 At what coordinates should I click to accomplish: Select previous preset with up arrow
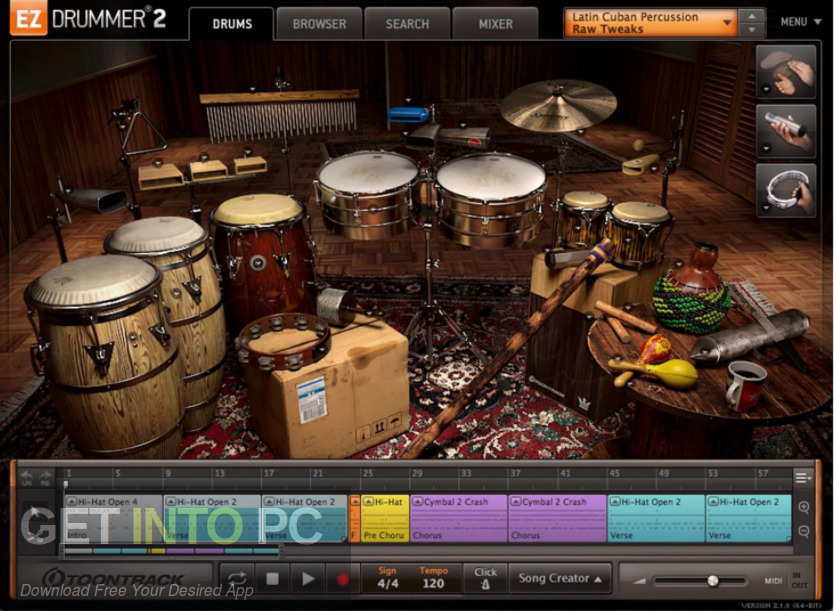click(x=752, y=16)
